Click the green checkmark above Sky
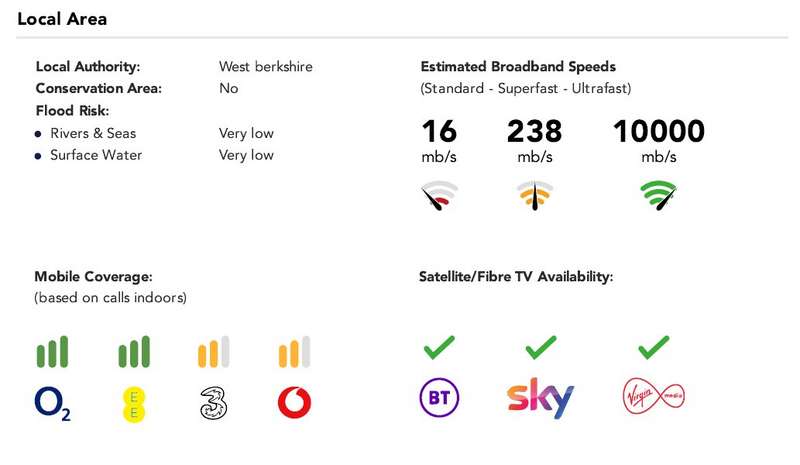 [x=541, y=347]
